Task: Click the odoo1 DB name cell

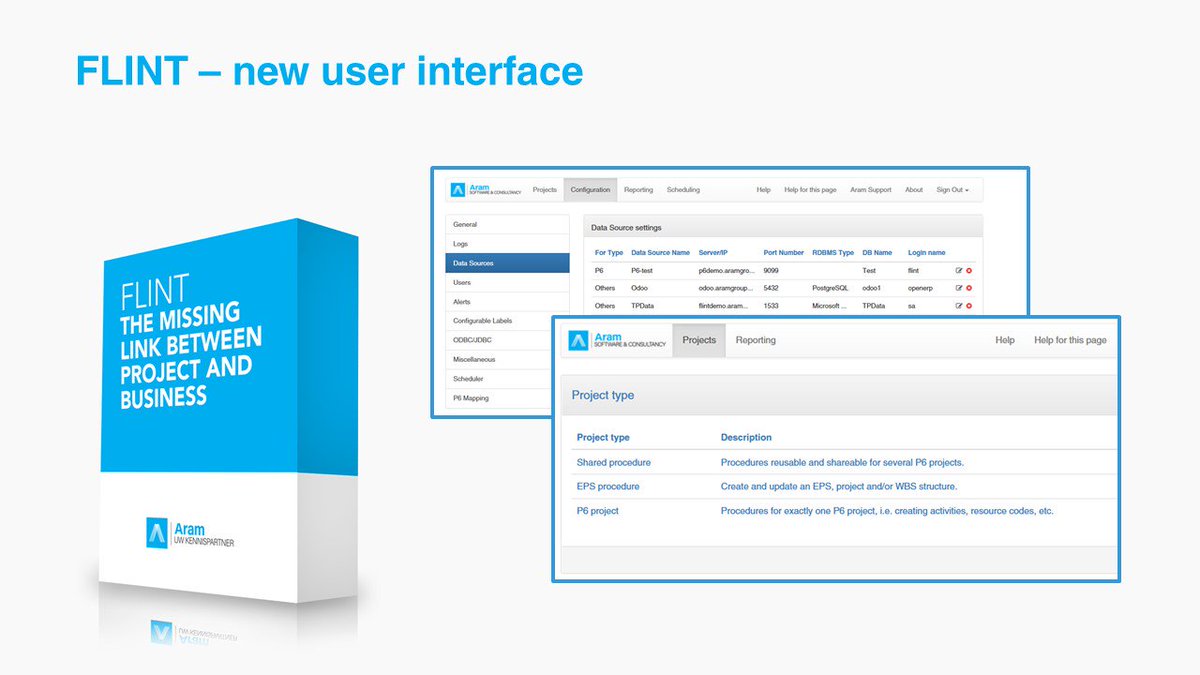Action: tap(873, 288)
